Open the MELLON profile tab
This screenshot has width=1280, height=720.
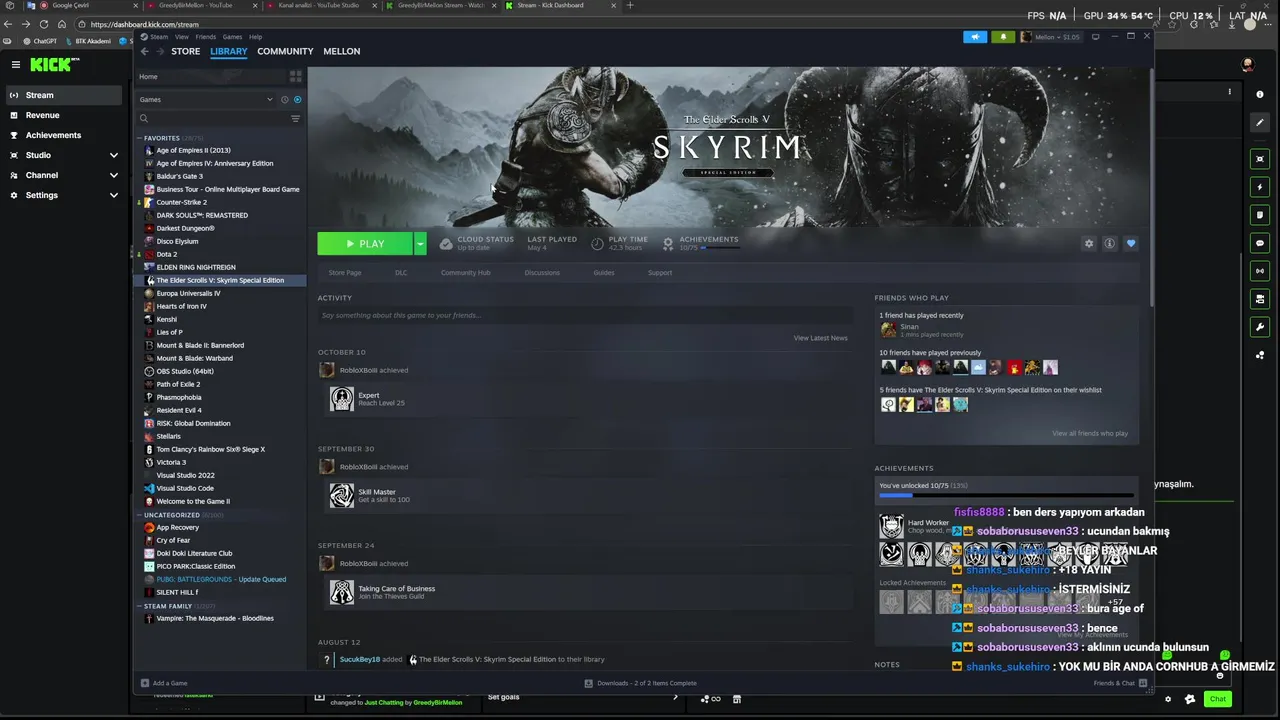pos(341,51)
